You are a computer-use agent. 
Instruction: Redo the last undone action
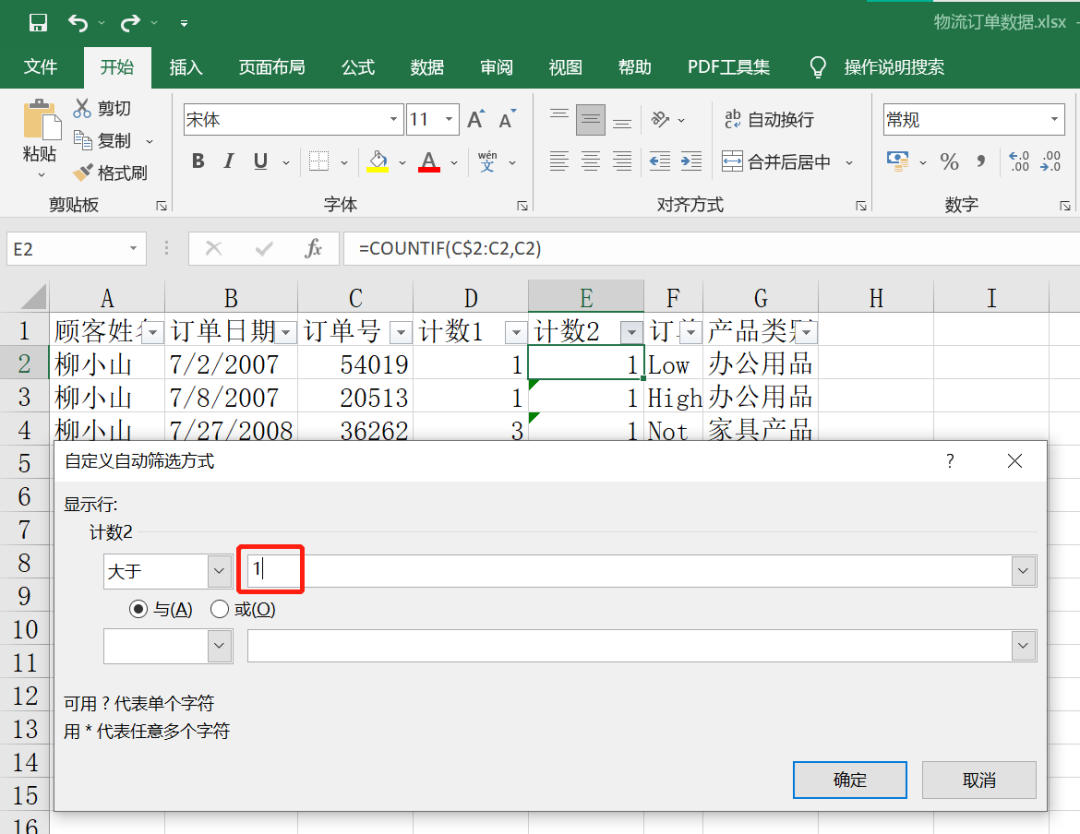click(129, 23)
